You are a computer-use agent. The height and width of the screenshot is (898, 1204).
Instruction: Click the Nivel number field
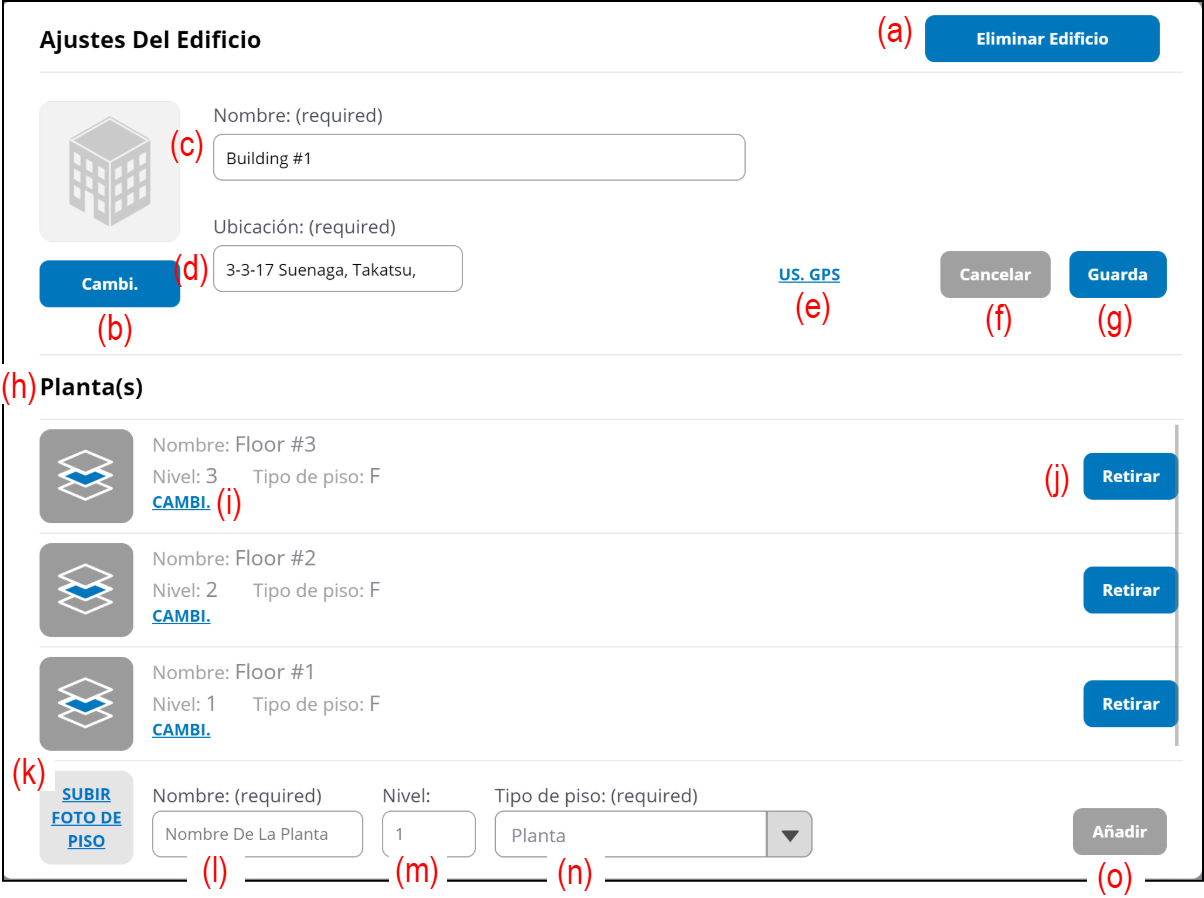[x=428, y=834]
